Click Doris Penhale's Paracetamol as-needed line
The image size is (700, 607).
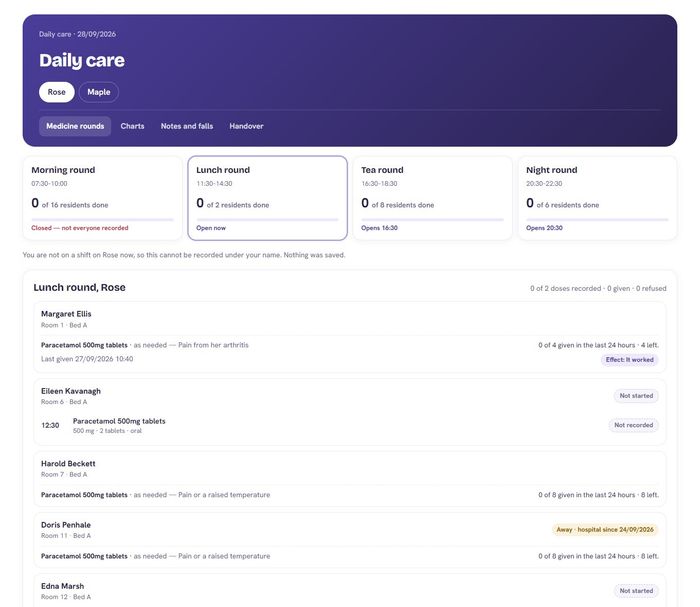pos(155,556)
